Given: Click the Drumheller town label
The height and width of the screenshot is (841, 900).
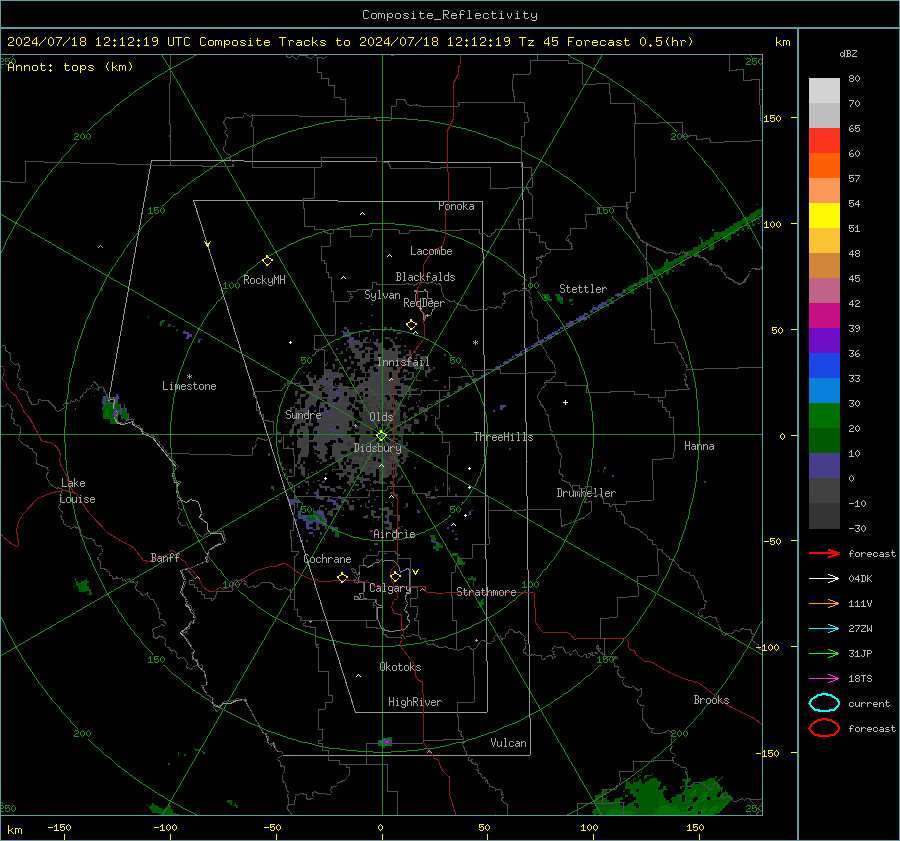Looking at the screenshot, I should [x=586, y=493].
